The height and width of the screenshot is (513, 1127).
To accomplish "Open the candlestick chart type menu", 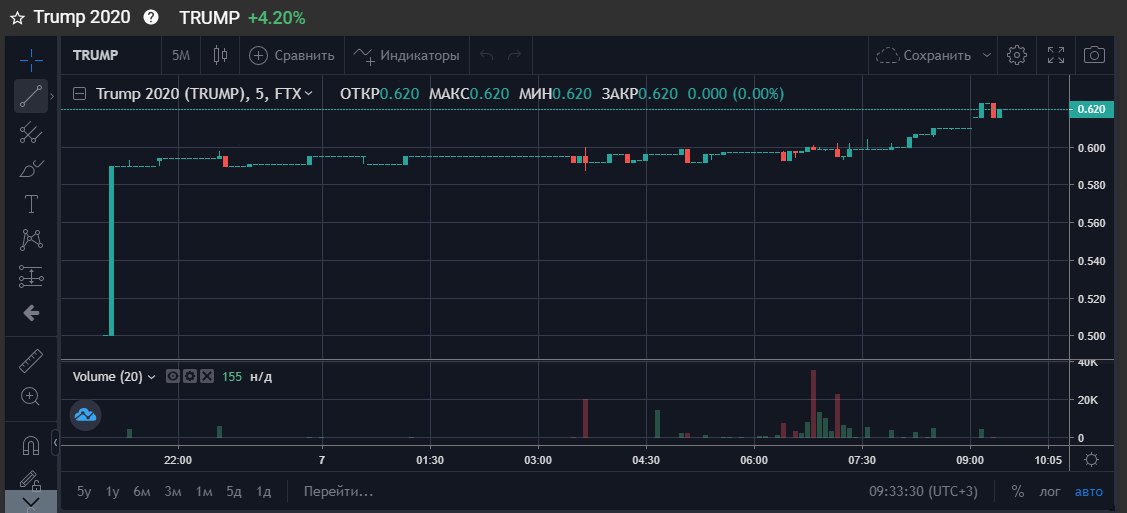I will pos(220,55).
